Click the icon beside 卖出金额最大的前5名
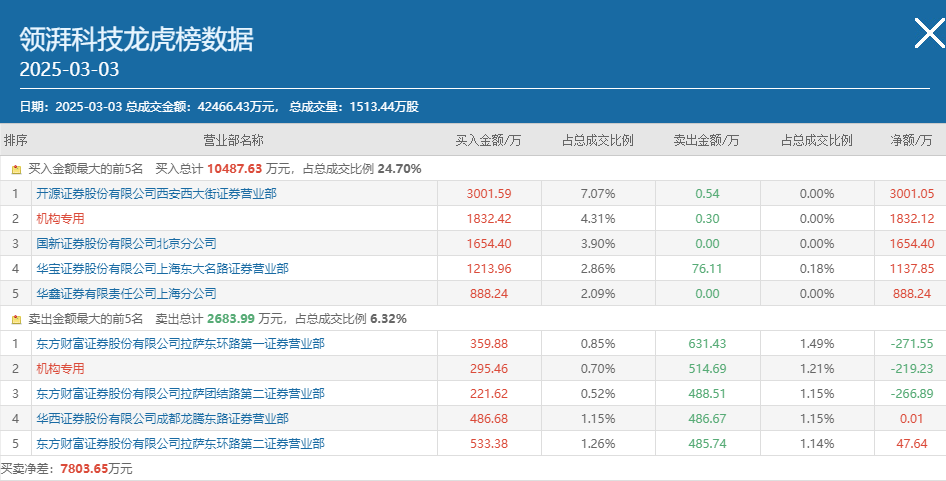Screen dimensions: 946x481 [x=16, y=320]
